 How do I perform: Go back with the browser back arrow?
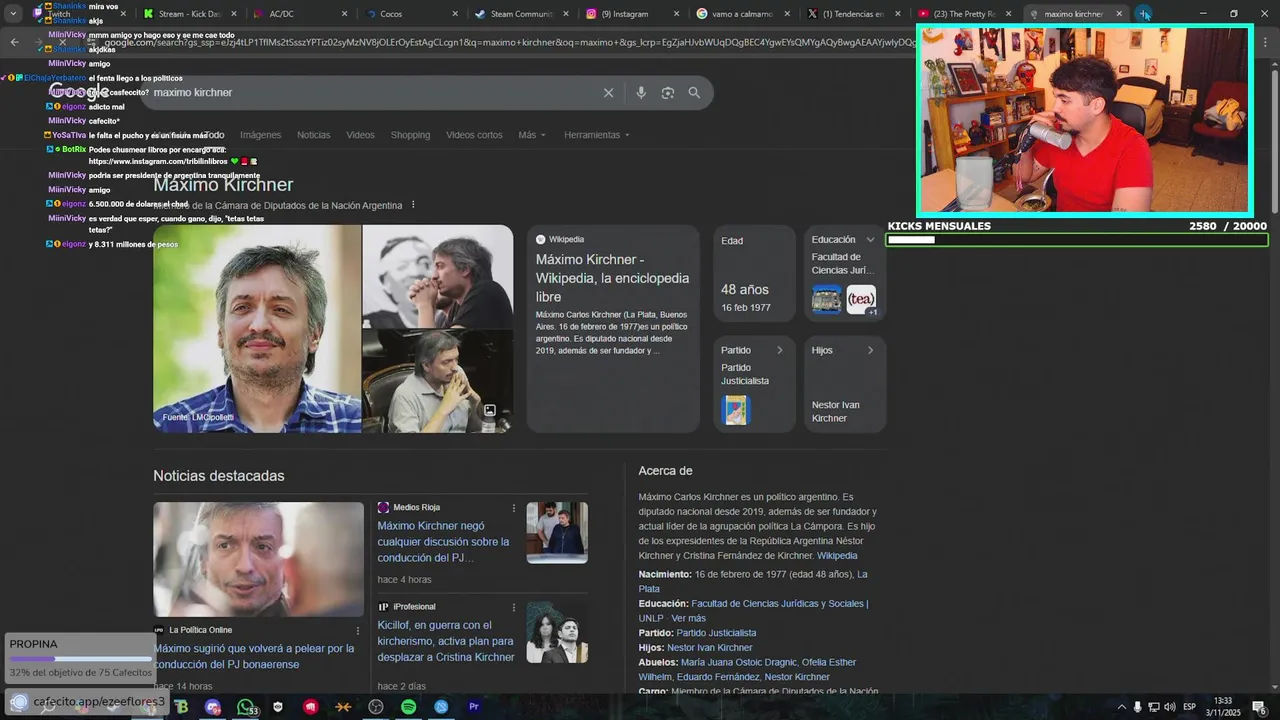click(x=14, y=42)
